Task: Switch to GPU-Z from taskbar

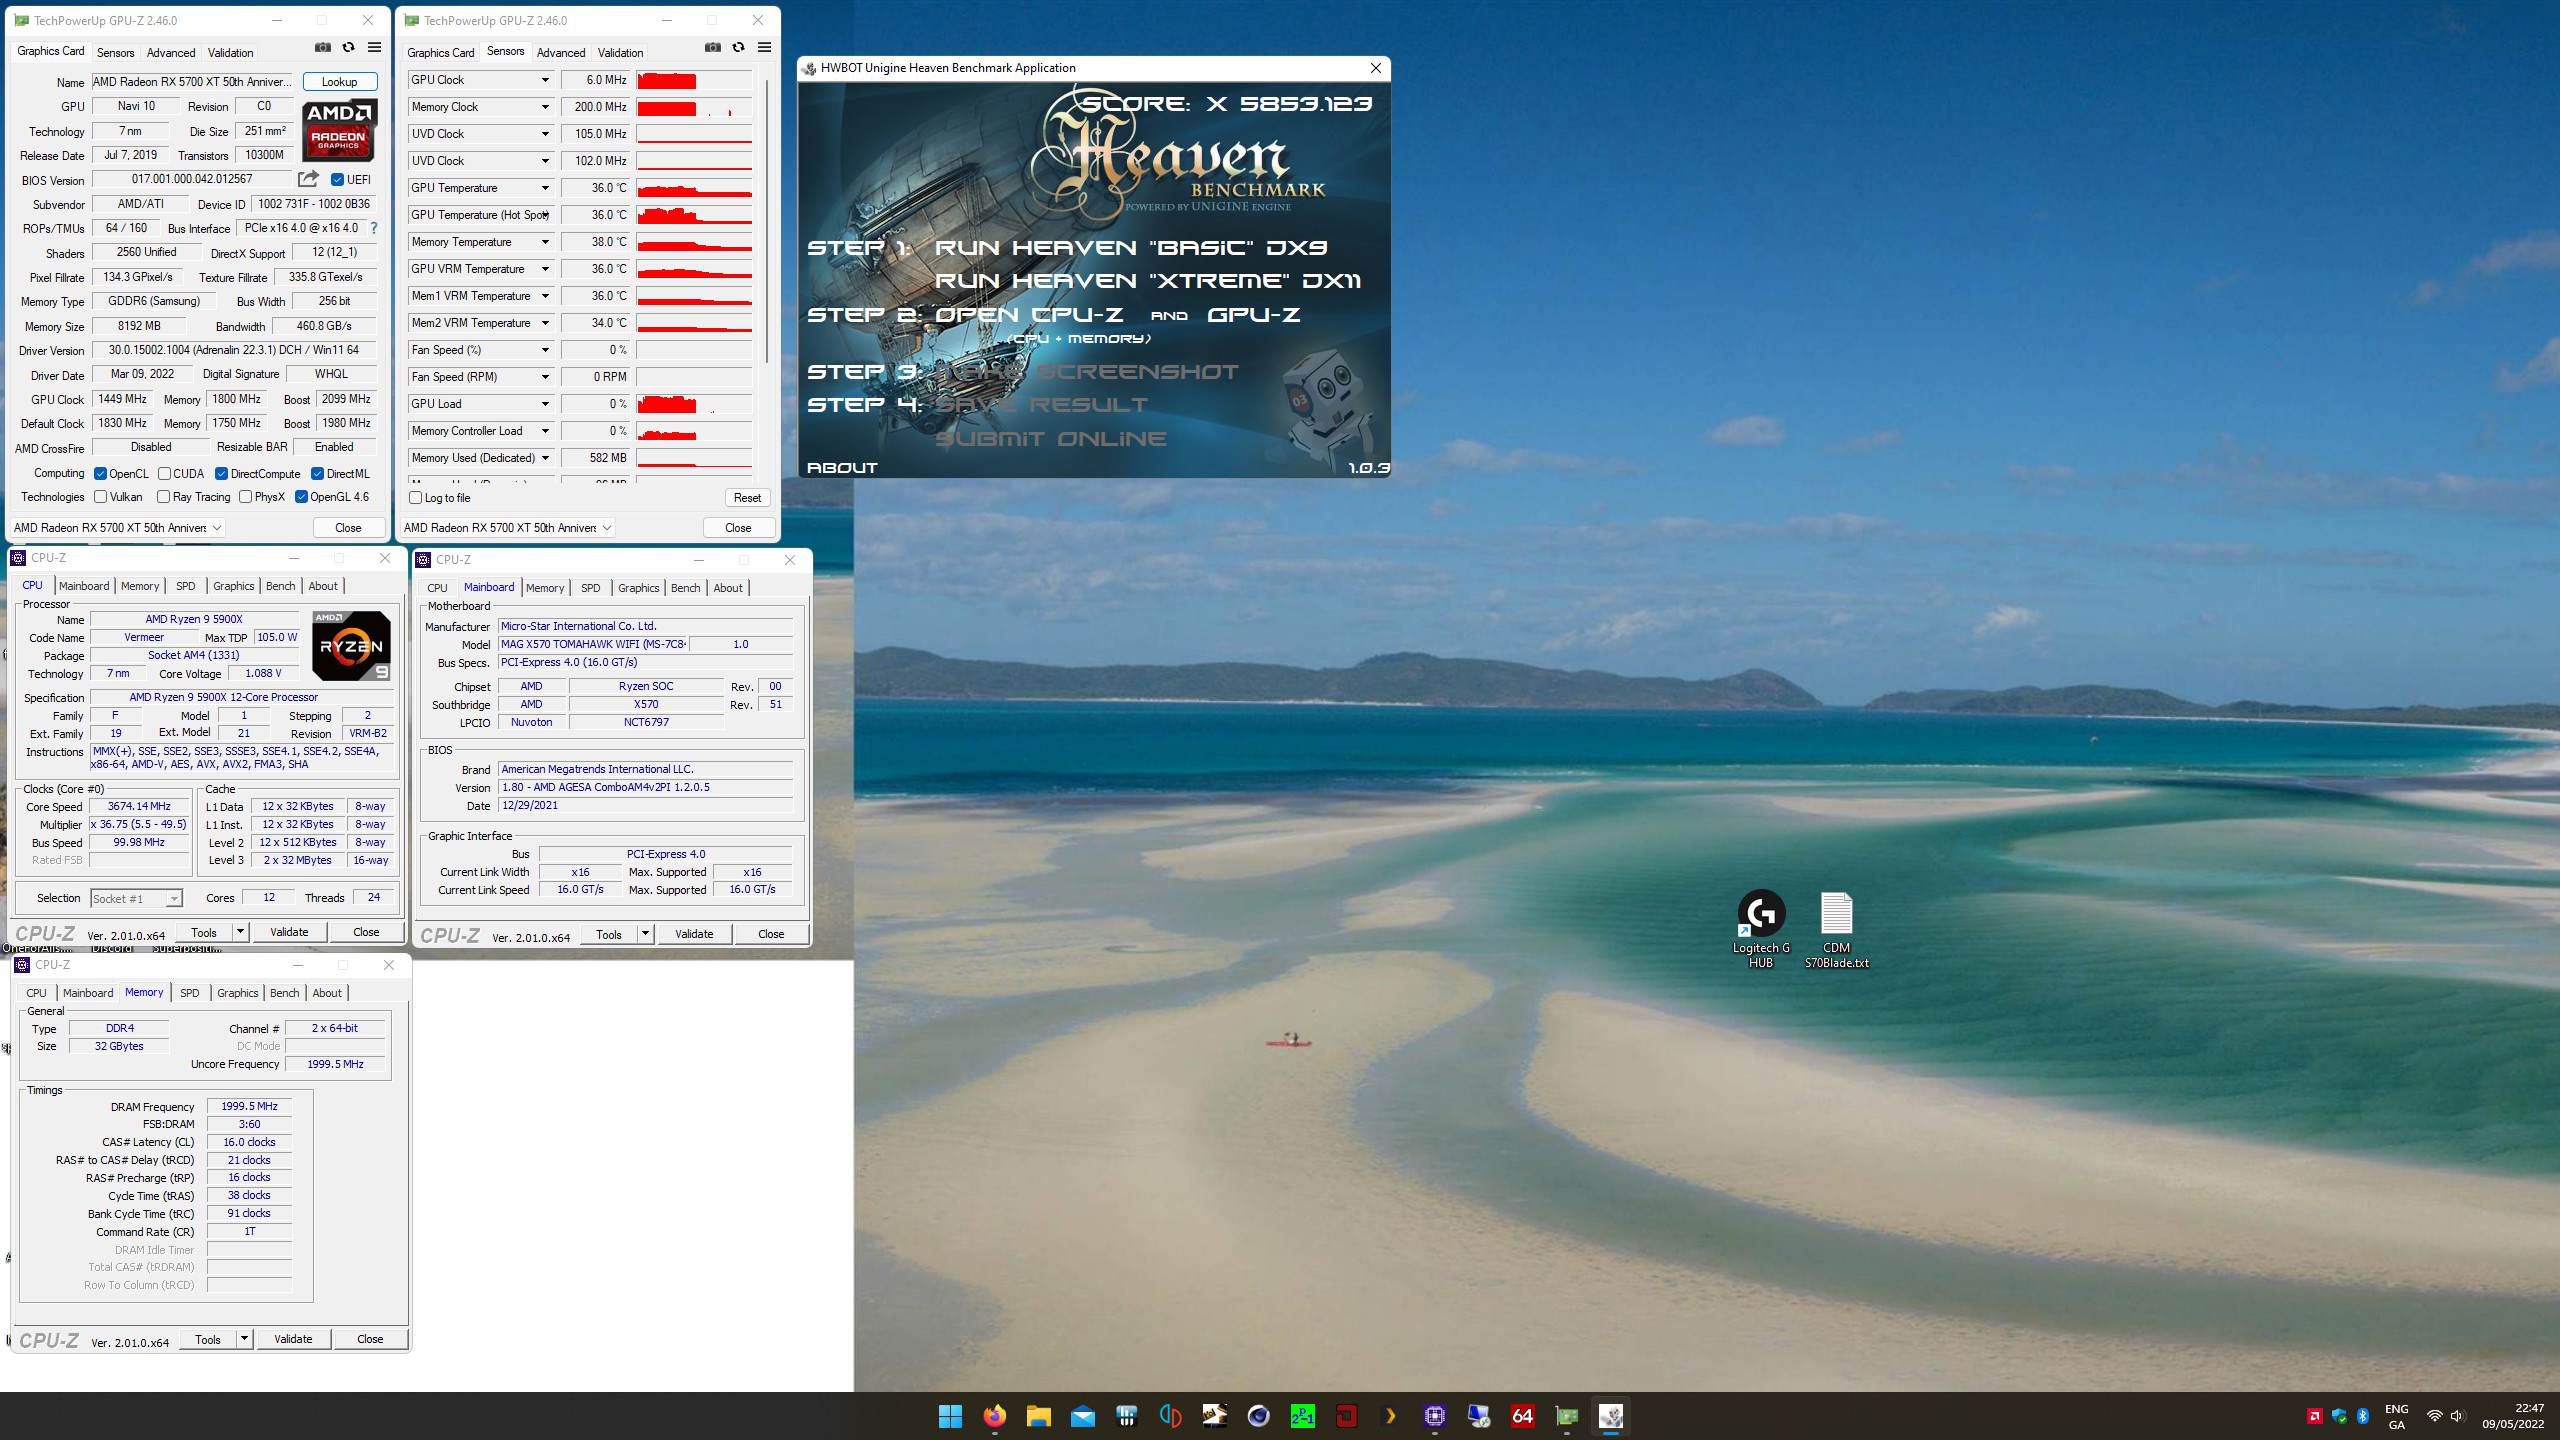Action: (1566, 1415)
